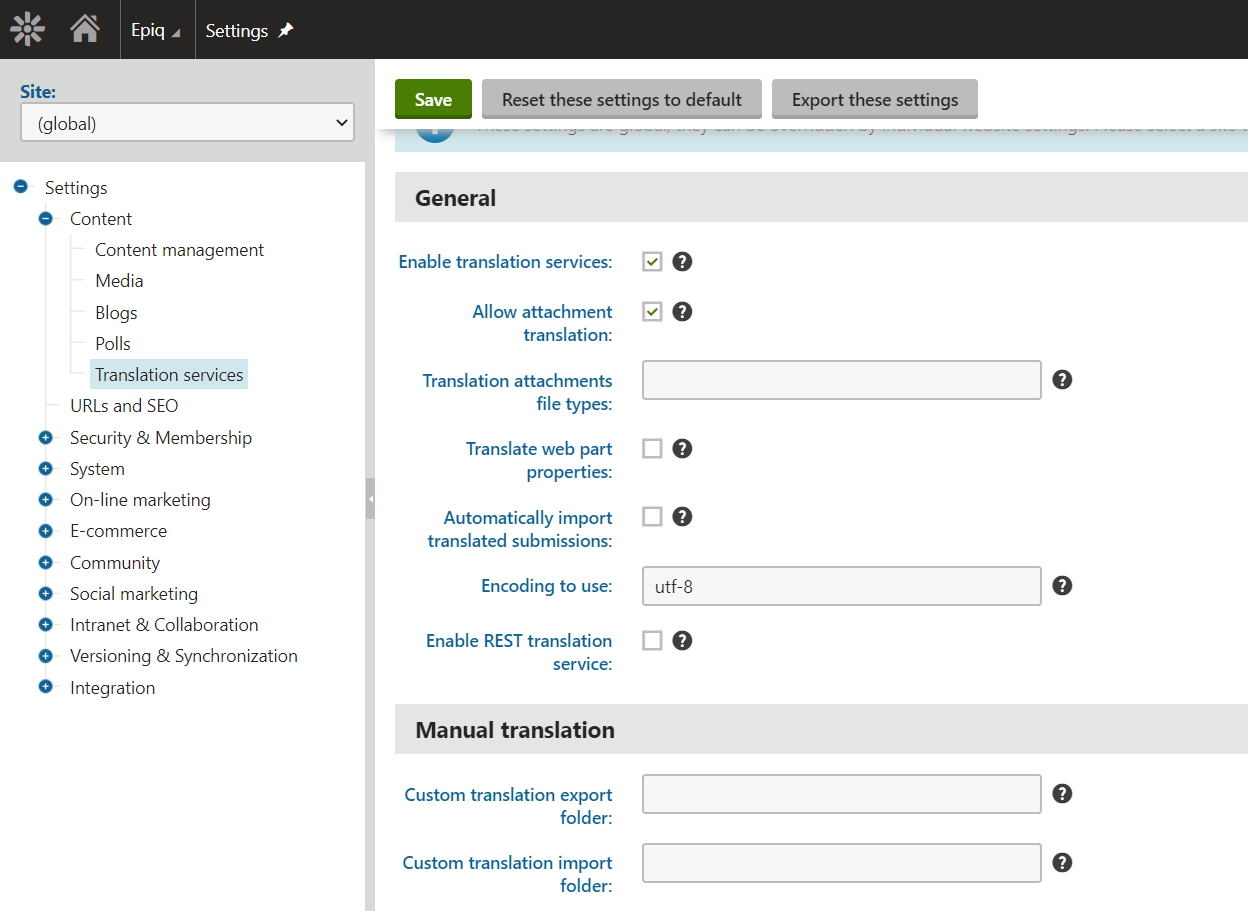The height and width of the screenshot is (911, 1248).
Task: Click the sidebar collapse splitter handle
Action: pos(370,498)
